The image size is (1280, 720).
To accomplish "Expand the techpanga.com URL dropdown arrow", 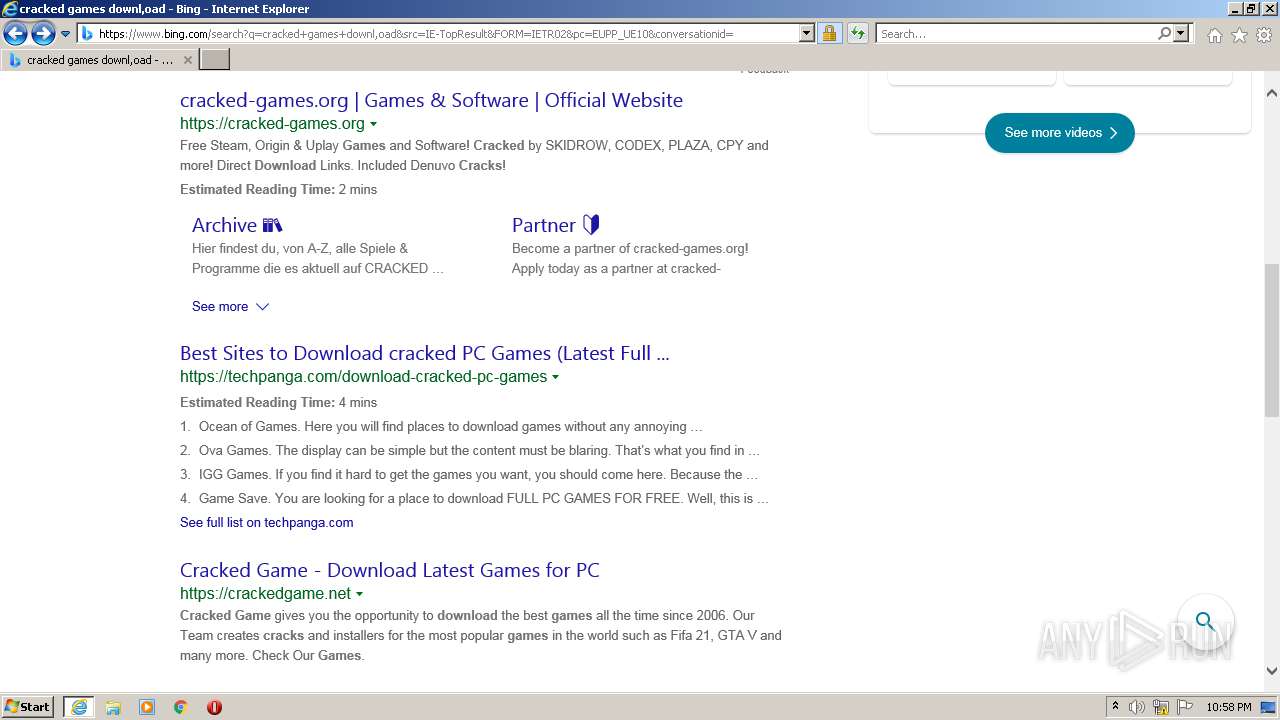I will click(555, 377).
